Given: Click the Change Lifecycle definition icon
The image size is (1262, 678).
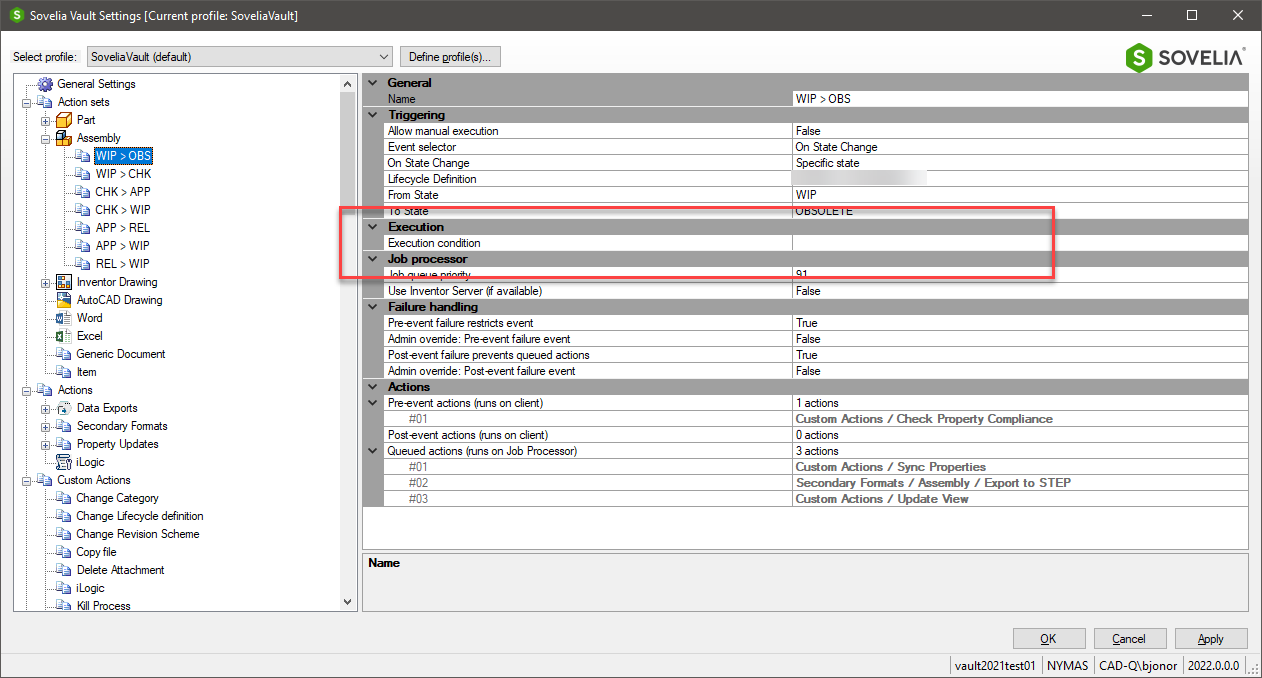Looking at the screenshot, I should click(x=64, y=516).
